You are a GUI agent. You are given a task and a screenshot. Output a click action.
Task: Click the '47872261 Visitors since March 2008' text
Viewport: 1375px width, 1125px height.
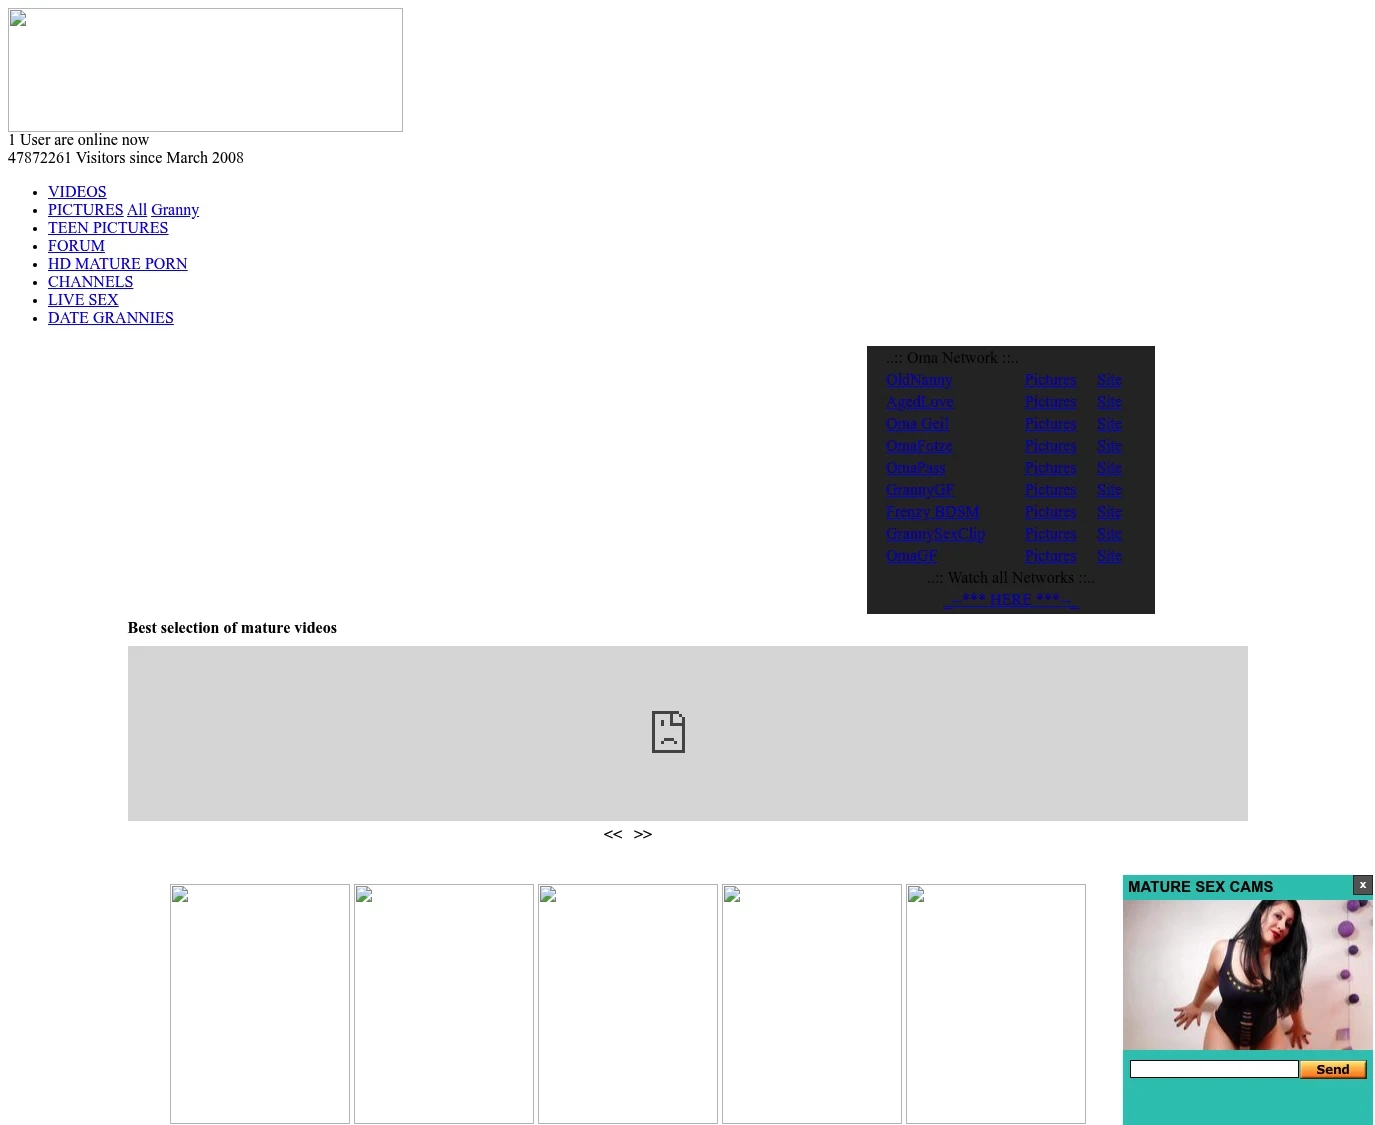coord(126,158)
